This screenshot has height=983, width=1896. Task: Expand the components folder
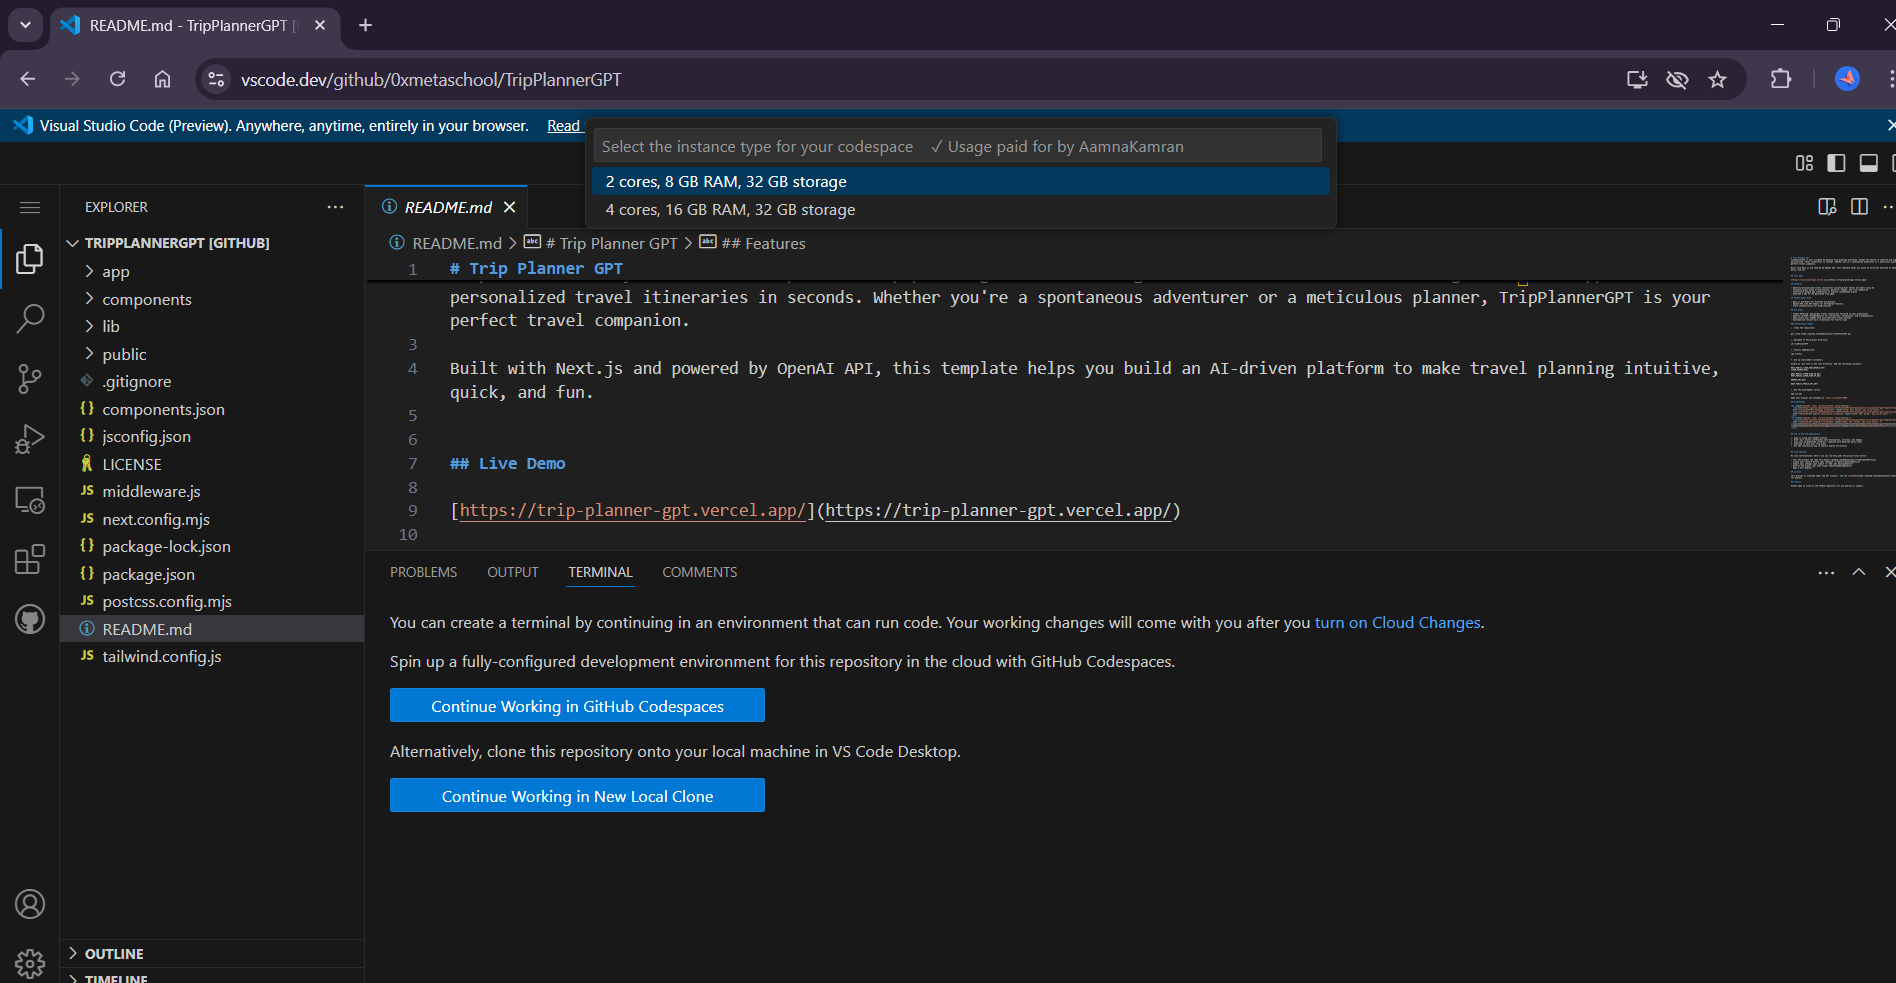(x=146, y=299)
